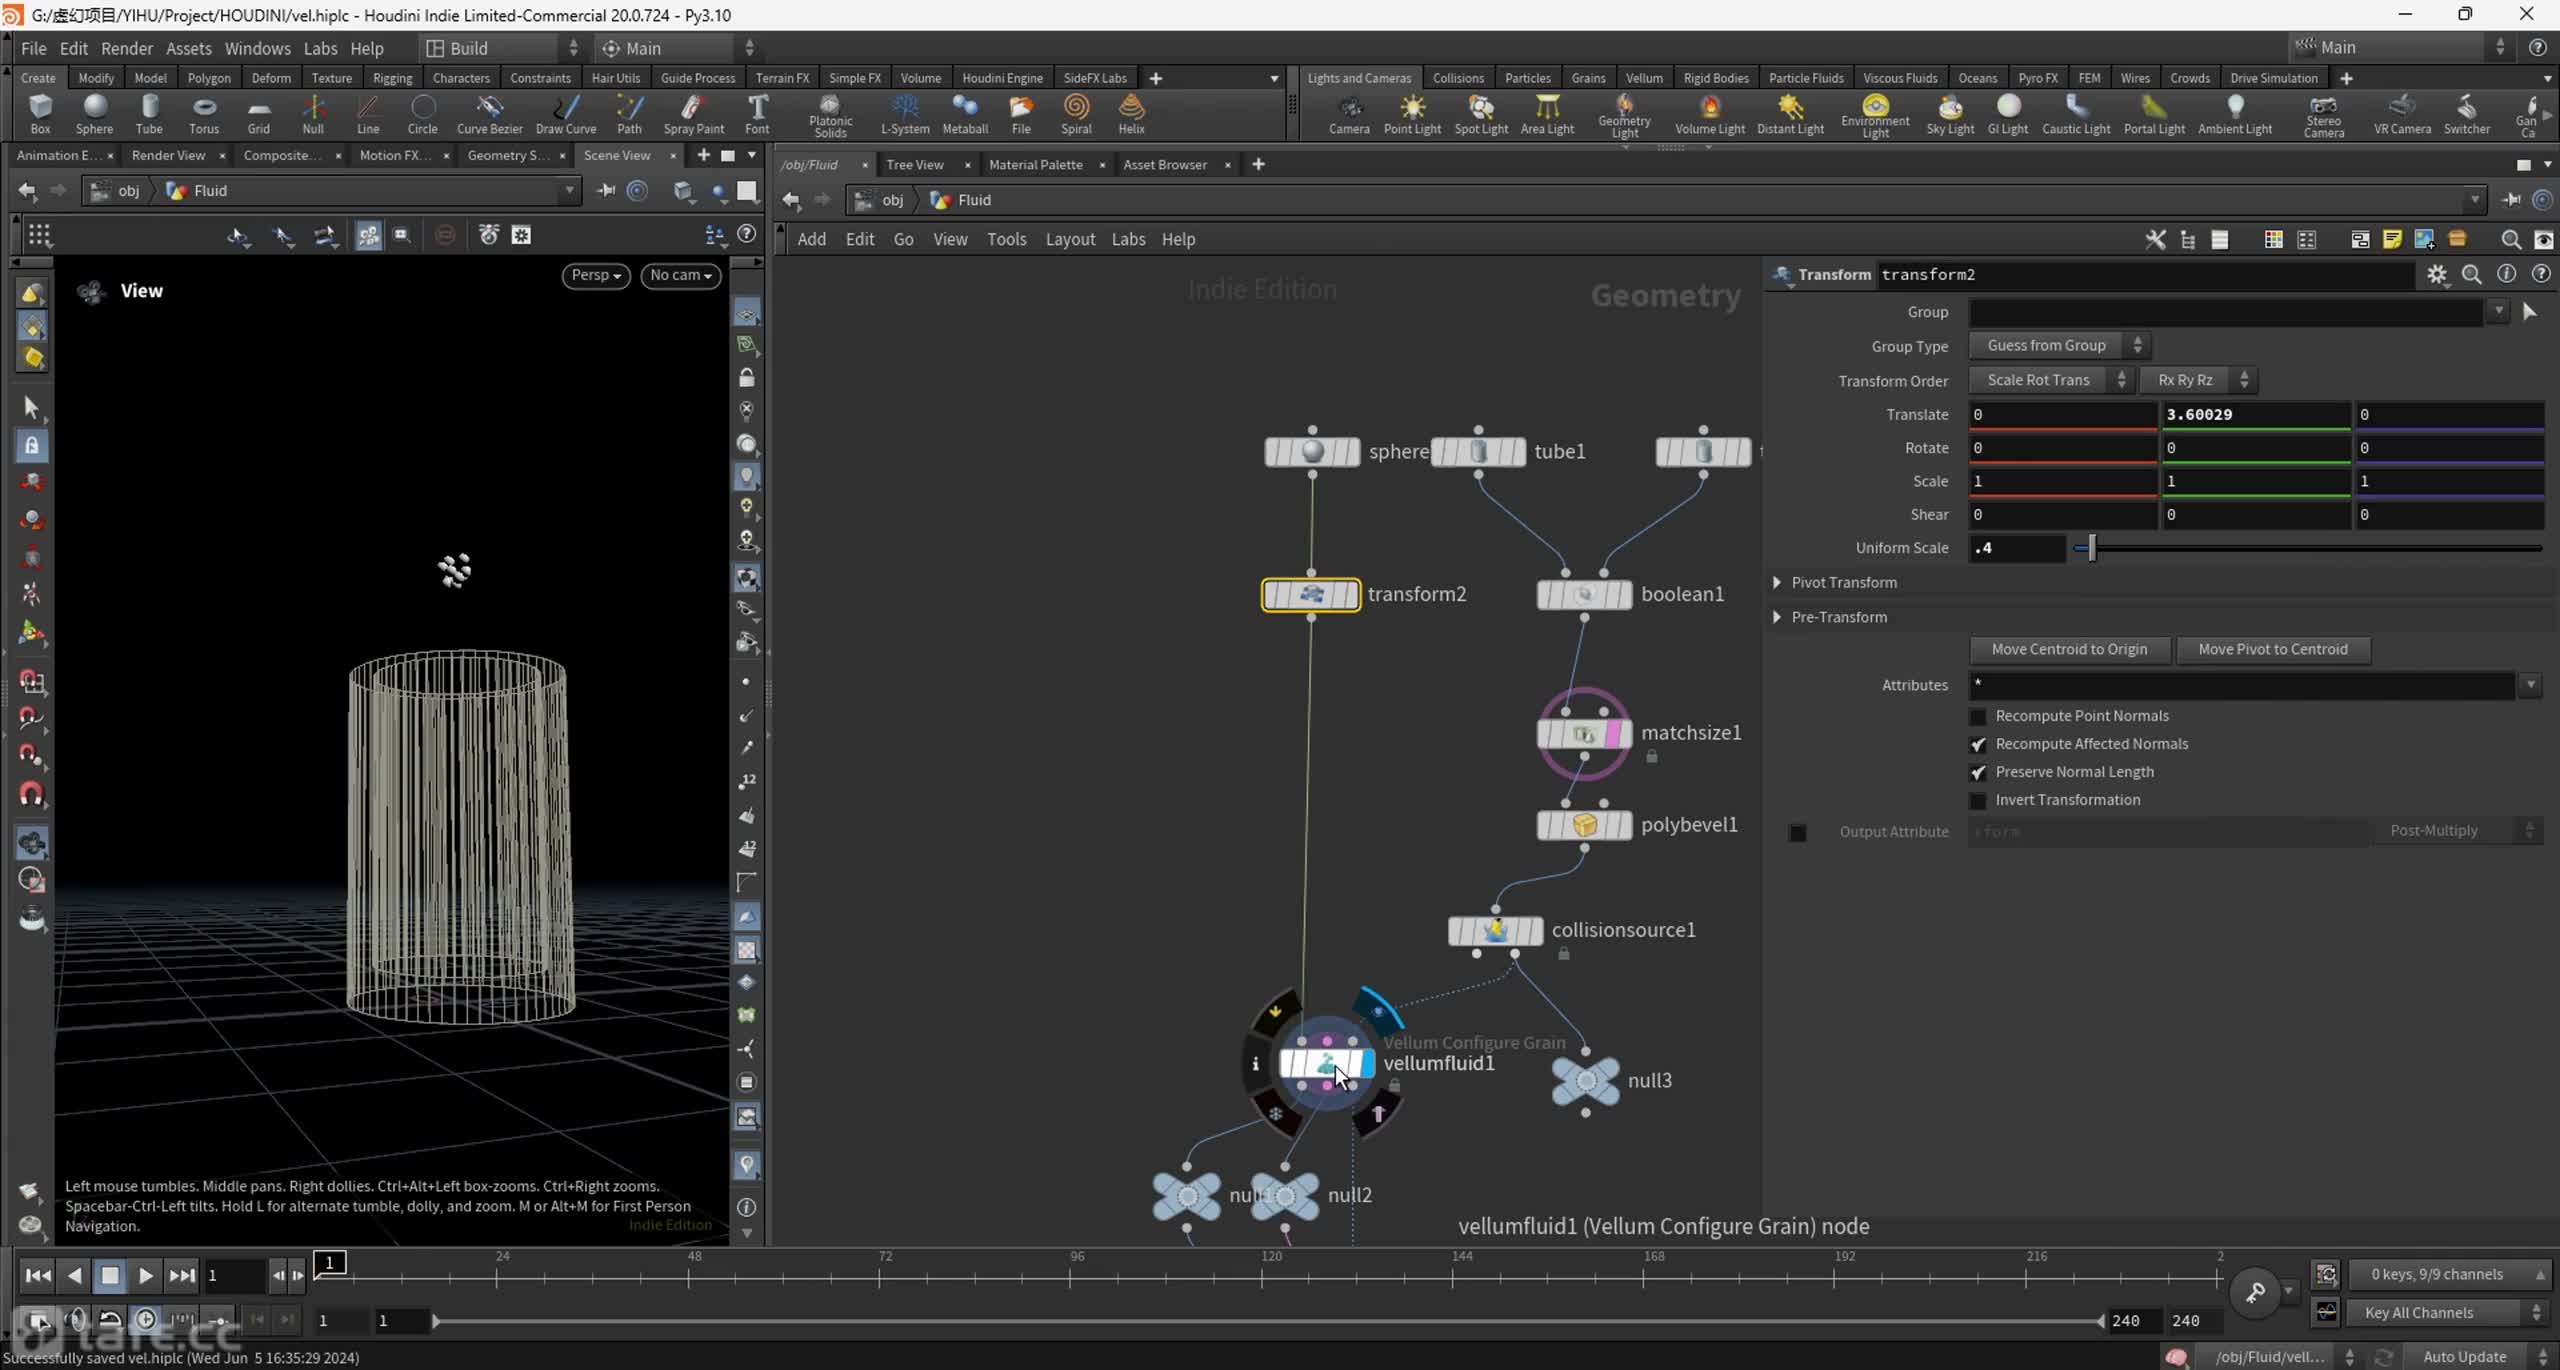Image resolution: width=2560 pixels, height=1370 pixels.
Task: Drag the Uniform Scale slider
Action: point(2093,547)
